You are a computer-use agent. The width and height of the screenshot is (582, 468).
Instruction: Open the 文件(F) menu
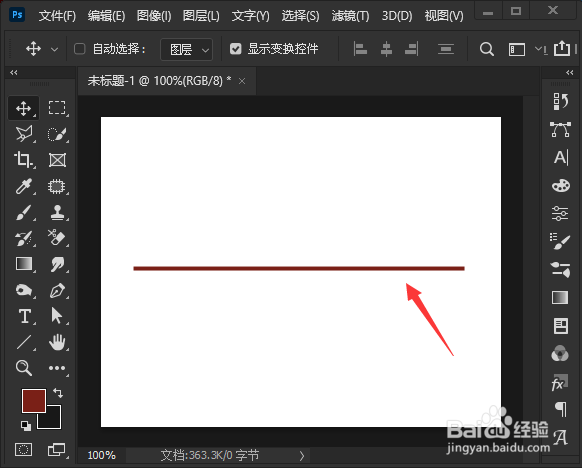[x=57, y=16]
